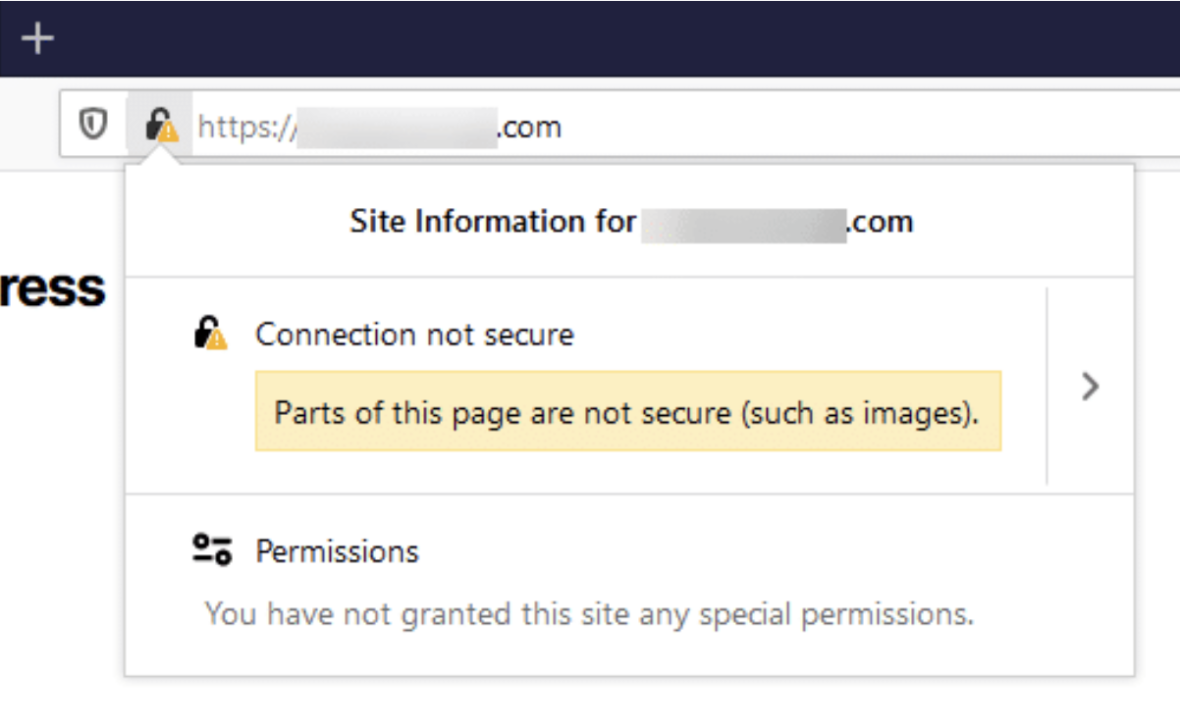Click the vertical divider beside the chevron
The width and height of the screenshot is (1180, 726).
point(1047,386)
